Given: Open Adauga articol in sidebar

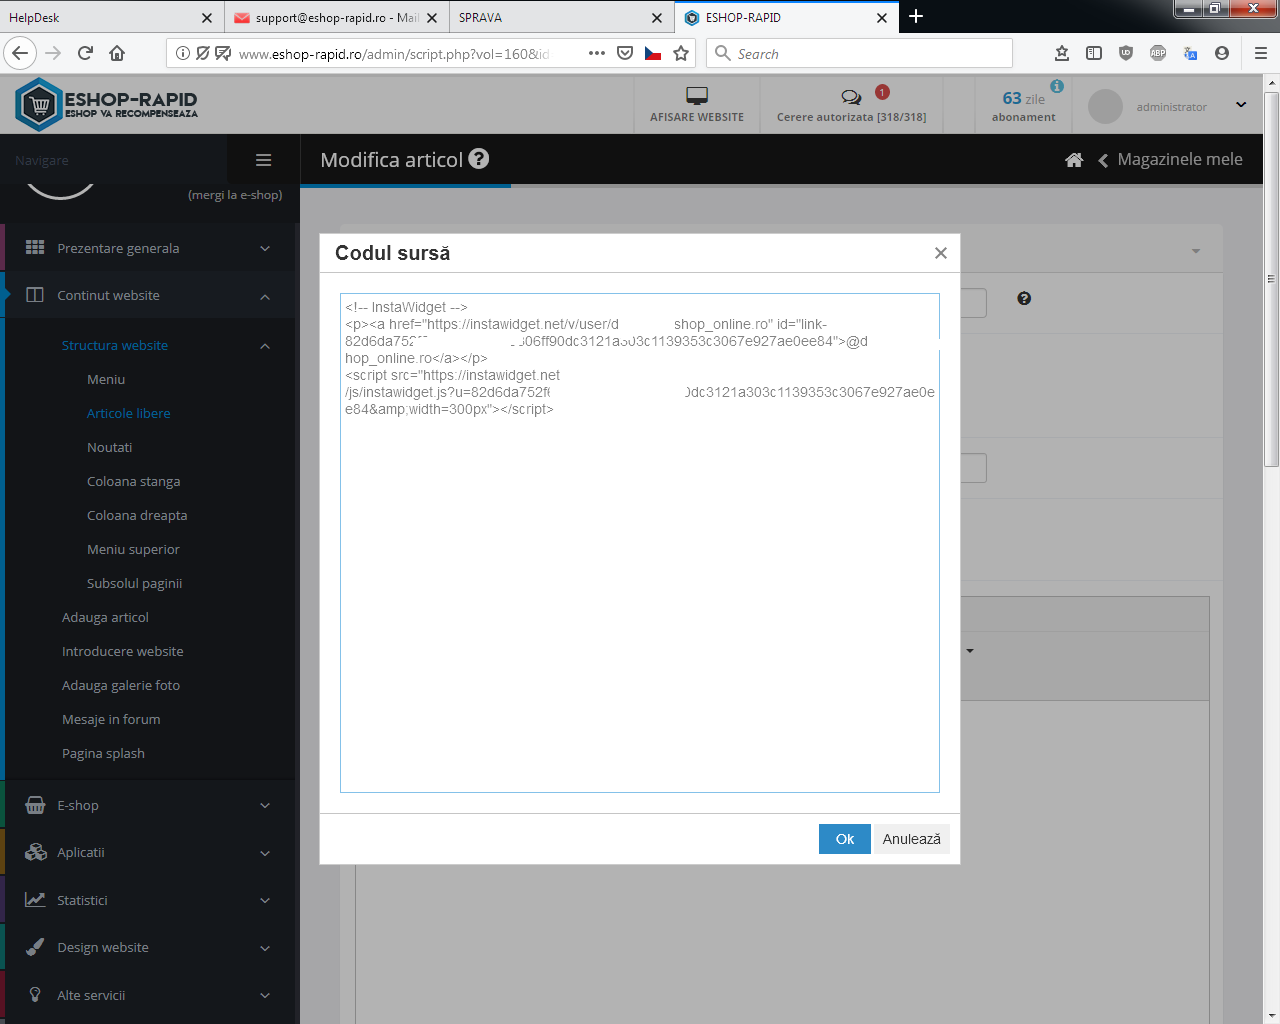Looking at the screenshot, I should [105, 617].
